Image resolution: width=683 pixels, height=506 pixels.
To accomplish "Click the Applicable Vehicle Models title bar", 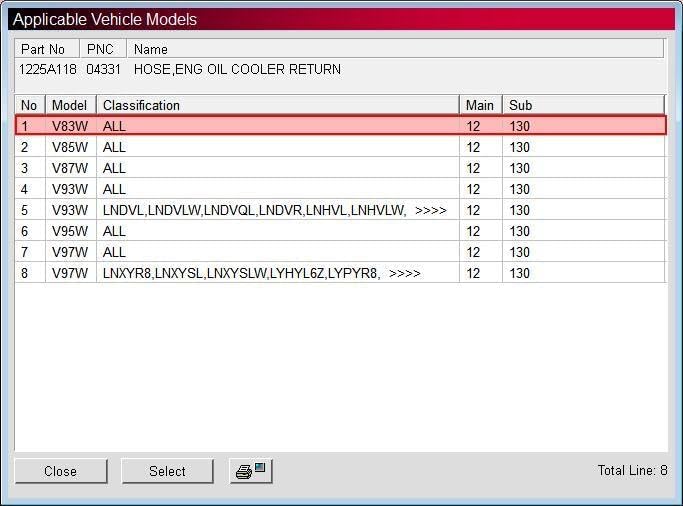I will pyautogui.click(x=341, y=19).
